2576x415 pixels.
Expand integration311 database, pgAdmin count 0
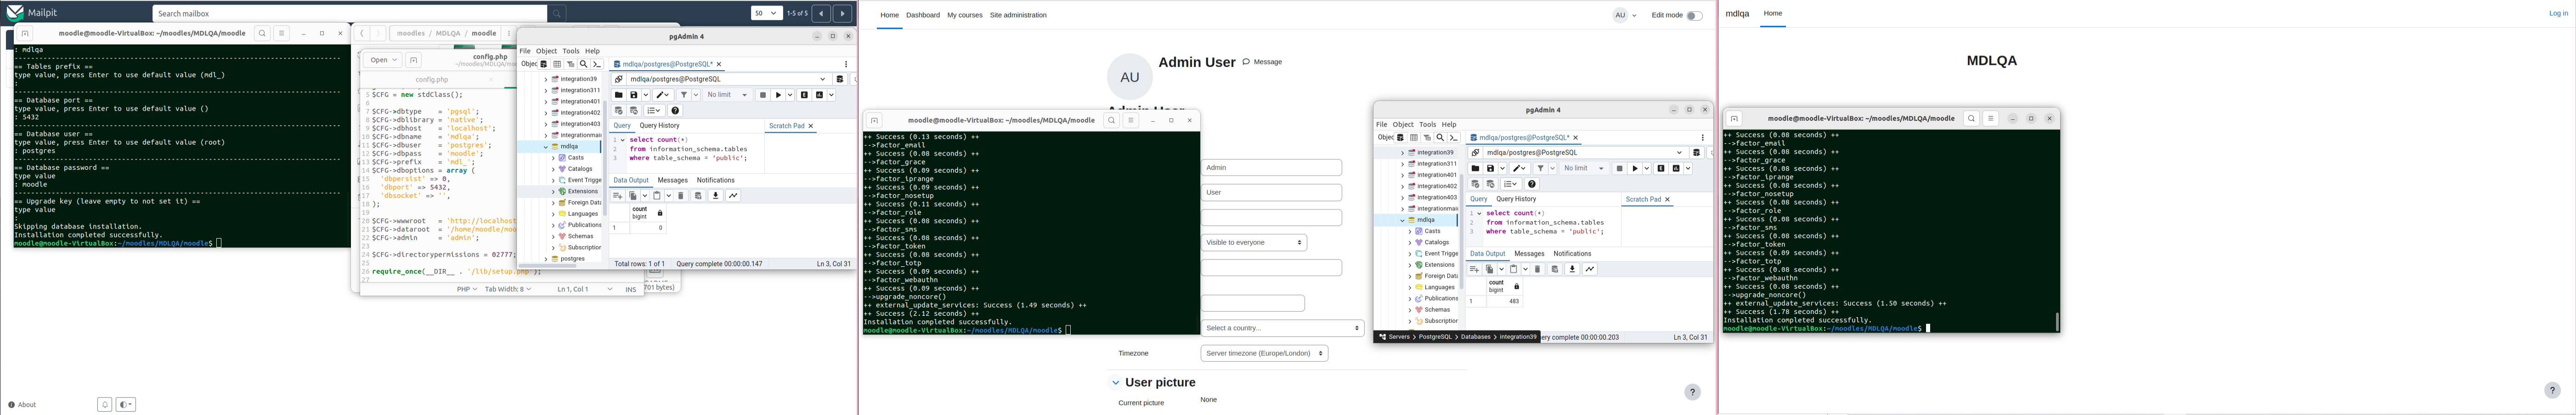pyautogui.click(x=546, y=90)
